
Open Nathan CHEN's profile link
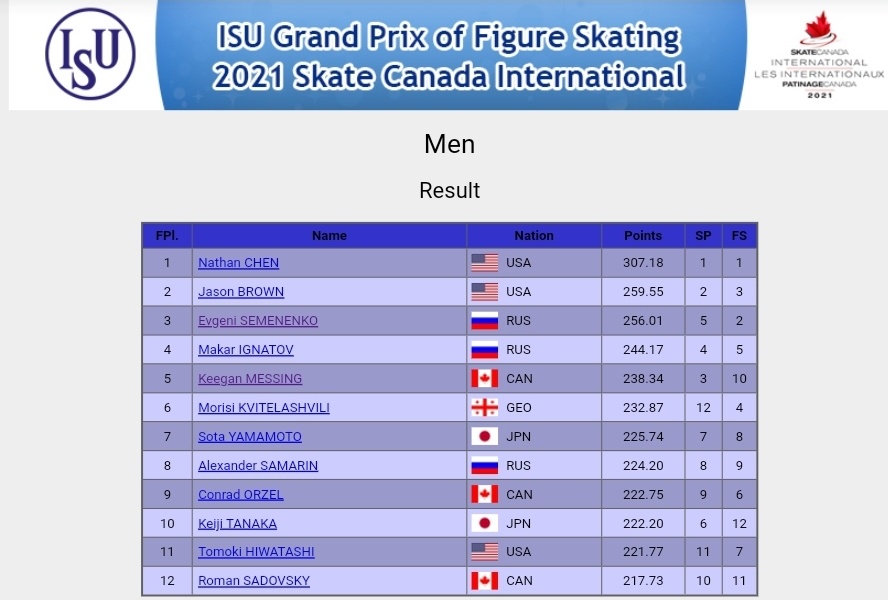point(238,263)
